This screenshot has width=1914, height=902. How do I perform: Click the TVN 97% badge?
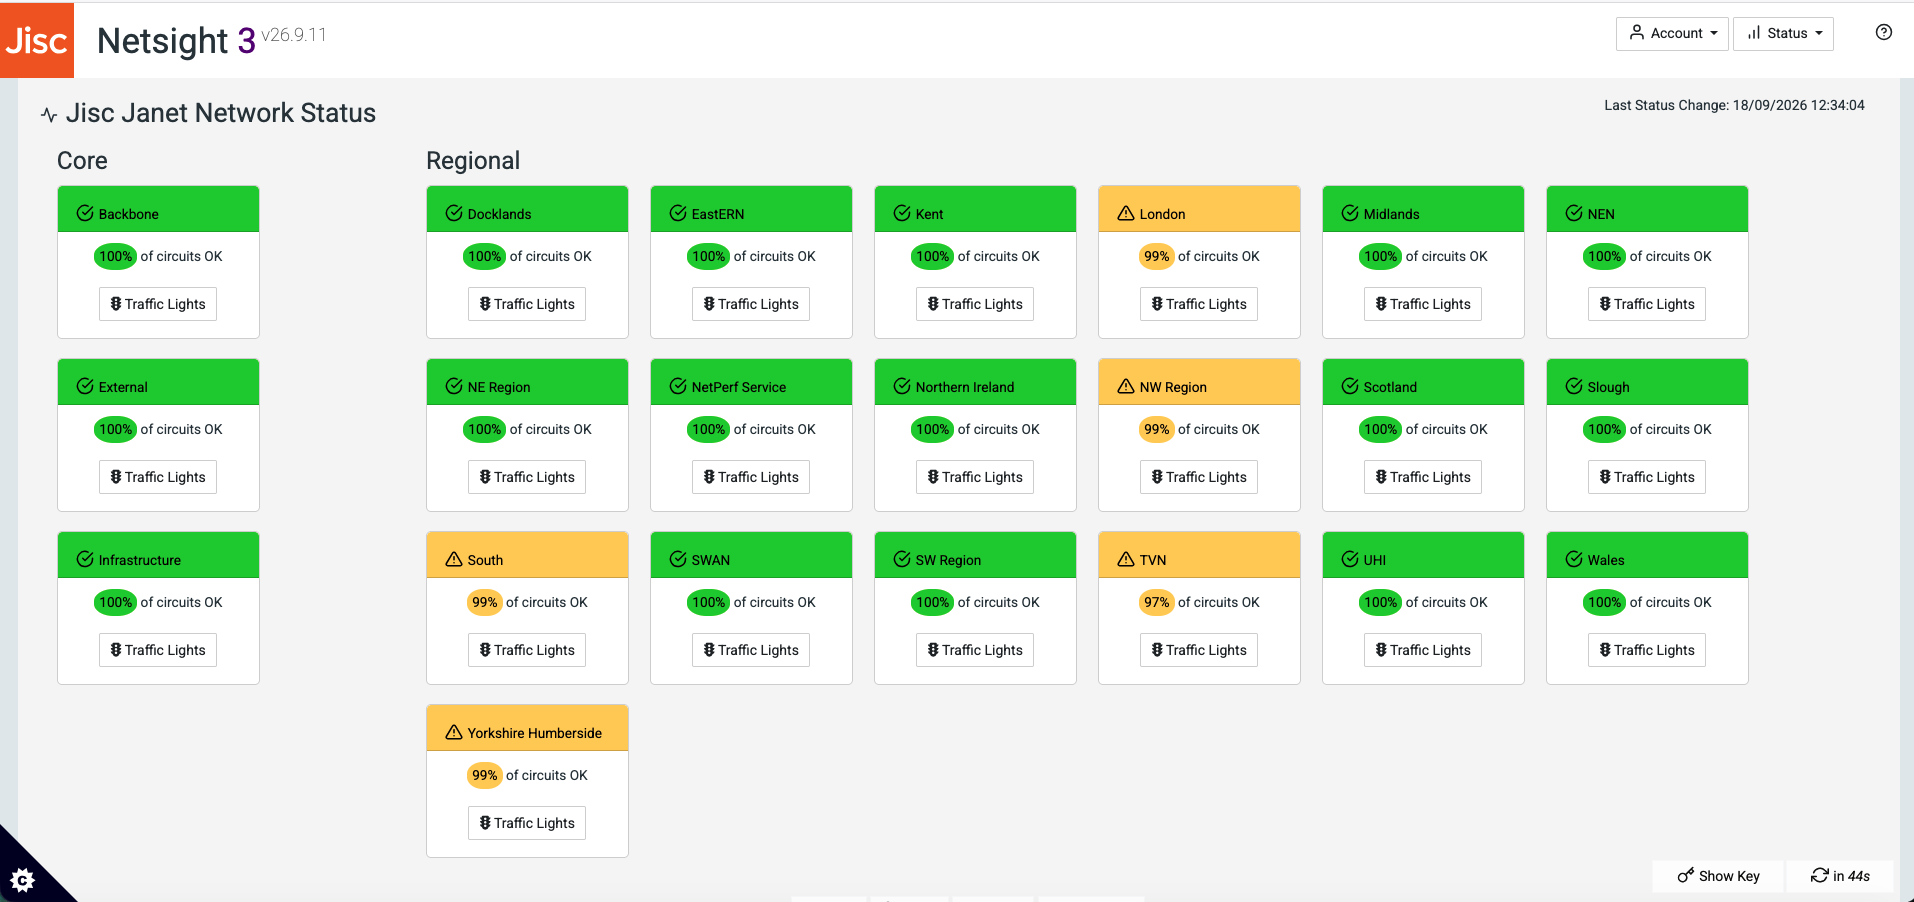pyautogui.click(x=1157, y=602)
